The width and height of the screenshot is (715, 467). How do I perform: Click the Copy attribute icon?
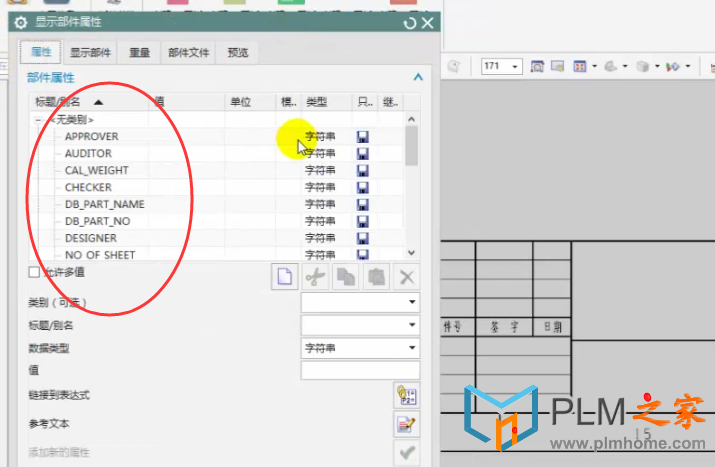pos(346,276)
